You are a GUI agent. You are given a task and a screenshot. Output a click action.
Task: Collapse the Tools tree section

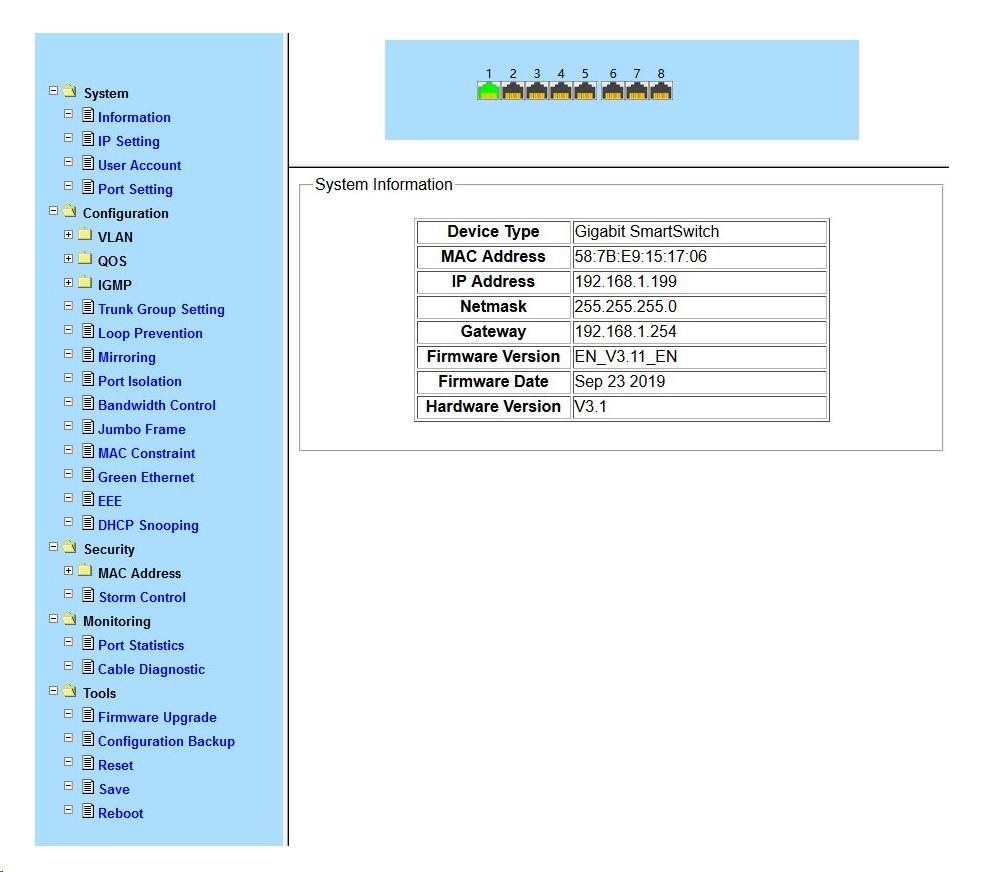point(53,690)
